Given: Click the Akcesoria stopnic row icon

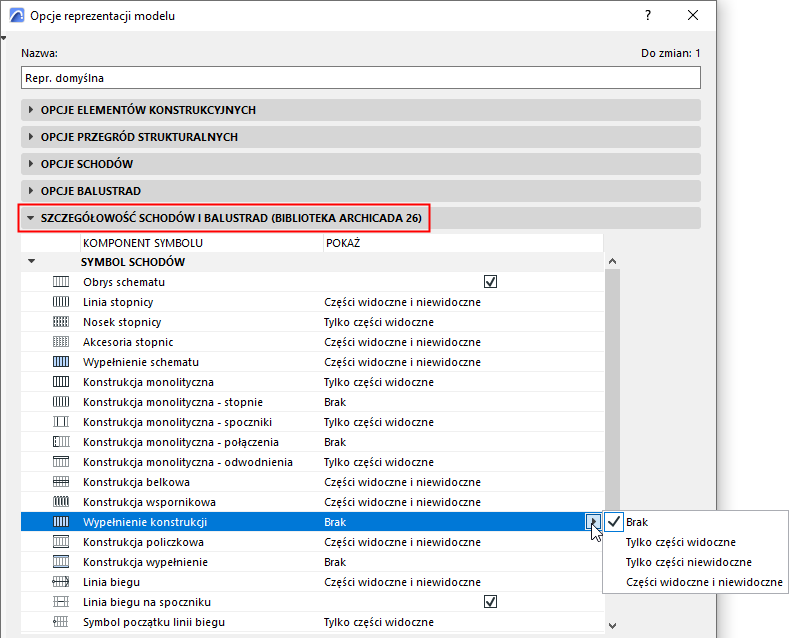Looking at the screenshot, I should click(x=61, y=342).
